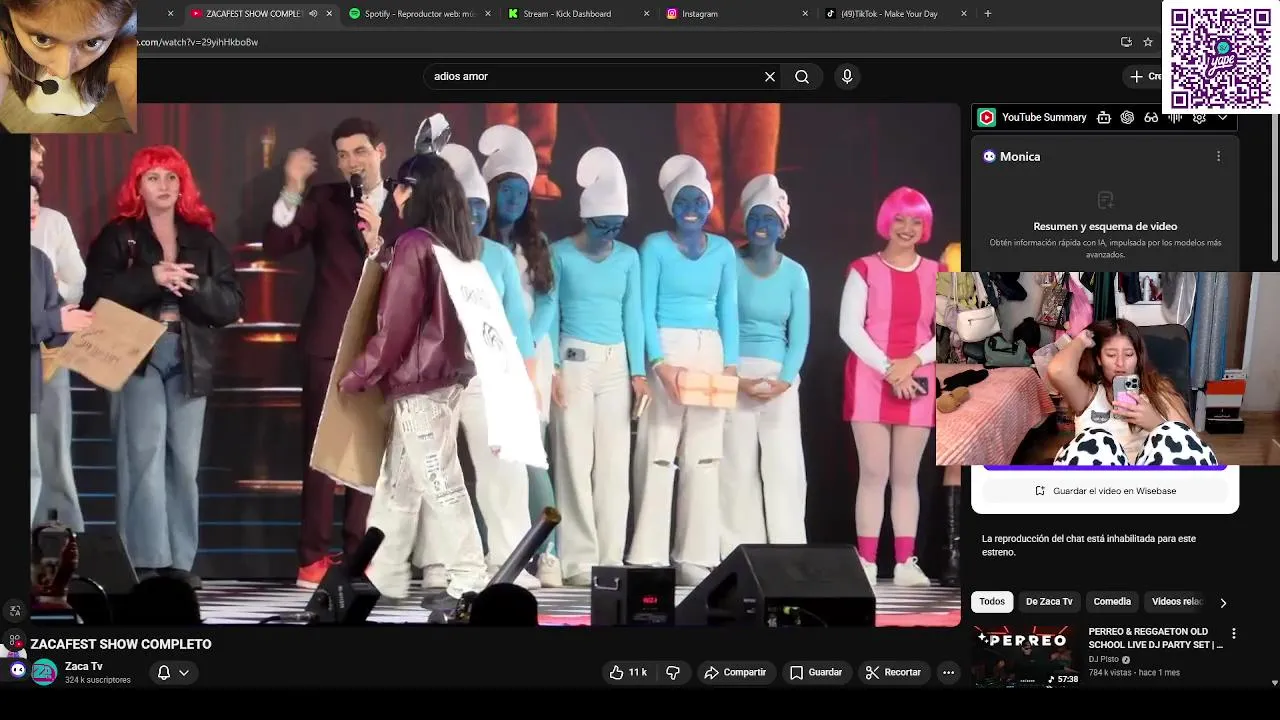
Task: Select the 'De Zaca Tv' filter chip
Action: [x=1049, y=601]
